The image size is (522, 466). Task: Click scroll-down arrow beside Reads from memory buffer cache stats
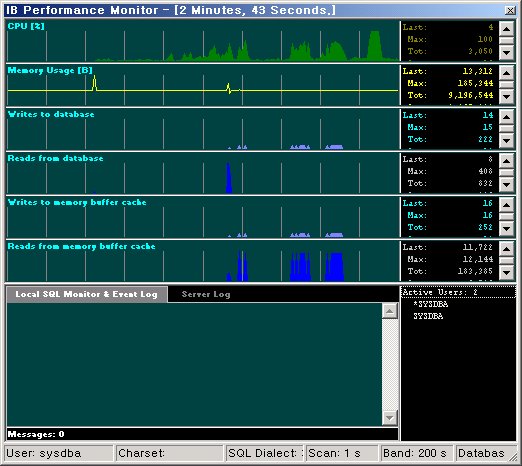click(x=506, y=272)
